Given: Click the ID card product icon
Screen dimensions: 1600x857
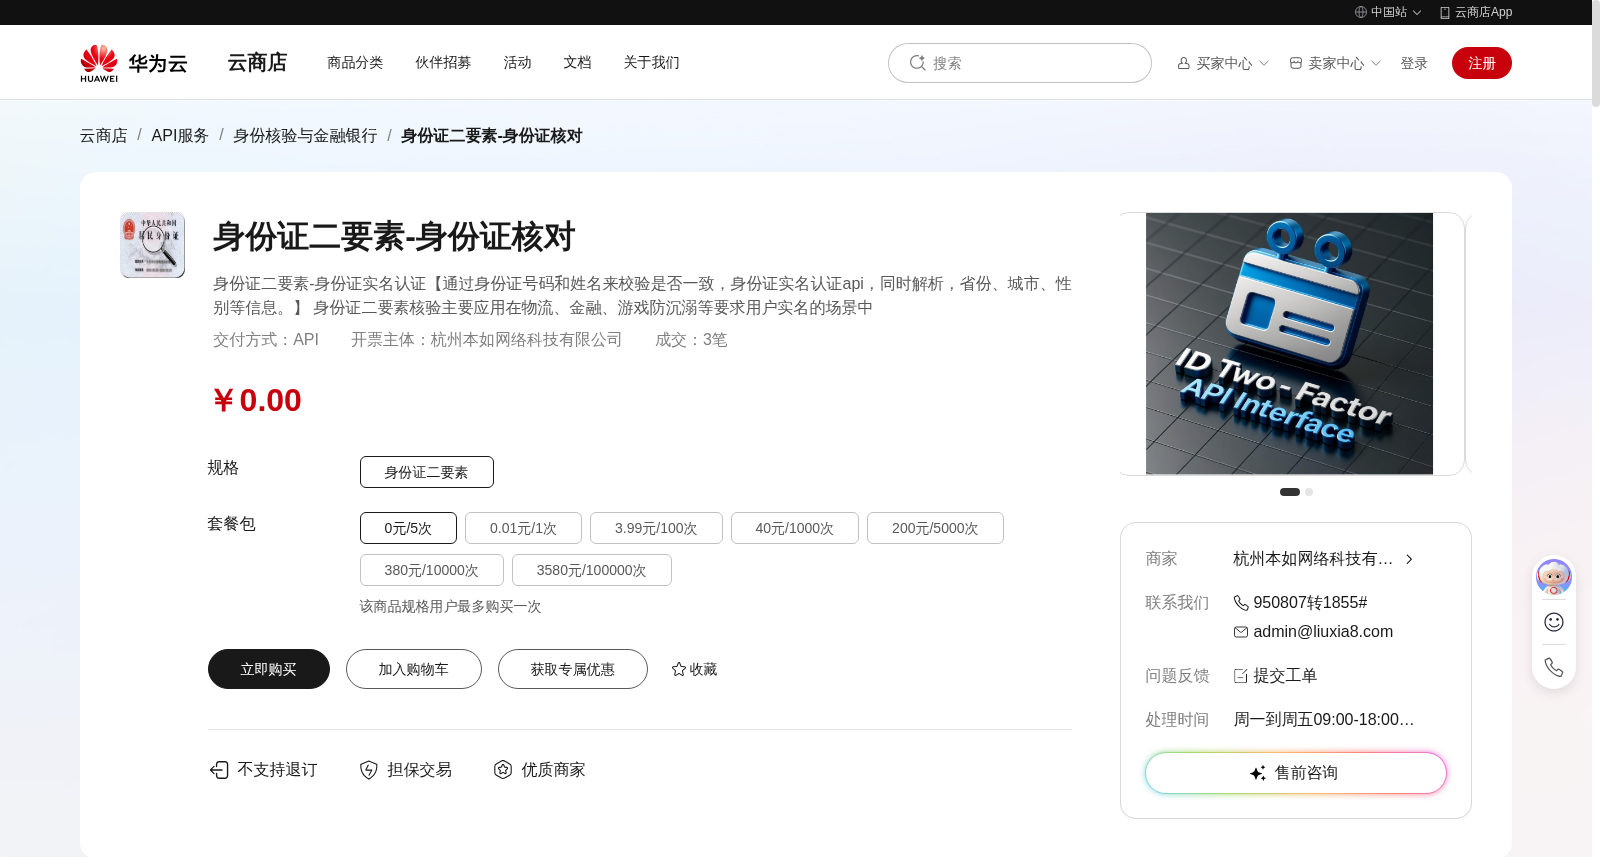Looking at the screenshot, I should pos(153,245).
